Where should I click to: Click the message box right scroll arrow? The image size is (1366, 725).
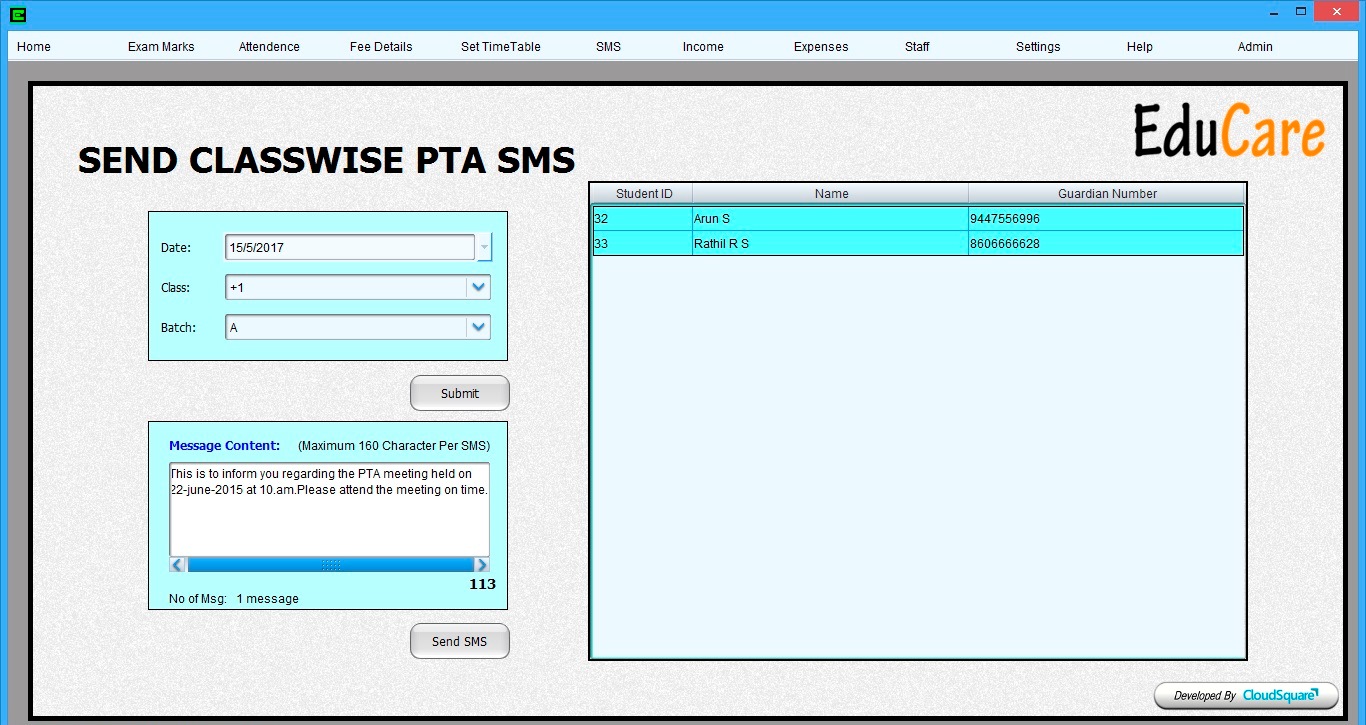tap(481, 565)
